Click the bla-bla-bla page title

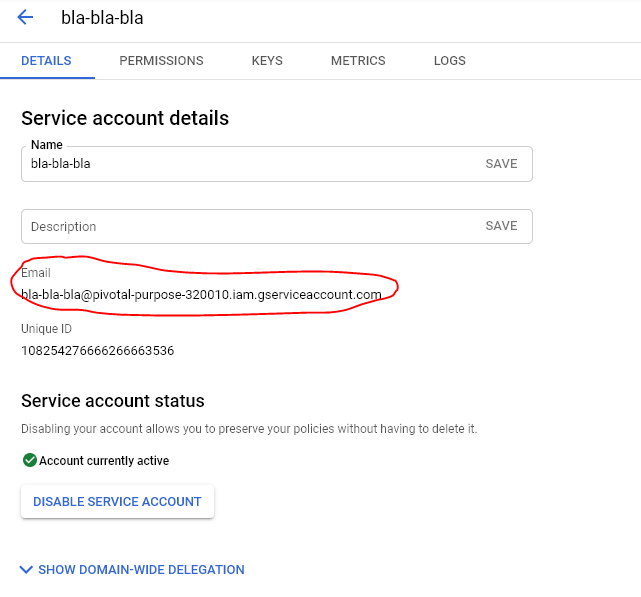click(102, 18)
